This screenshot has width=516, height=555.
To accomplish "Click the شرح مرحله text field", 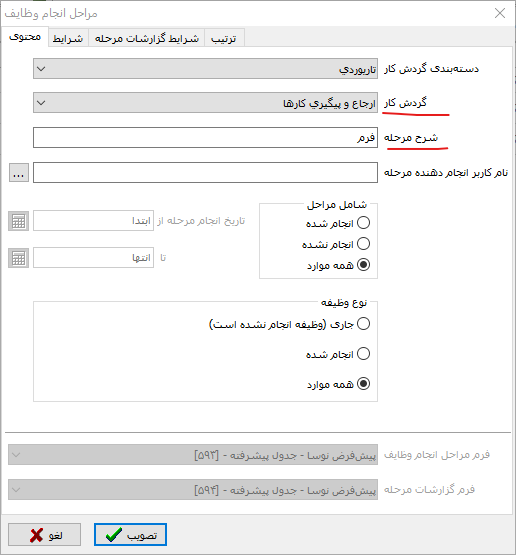I will coord(205,138).
